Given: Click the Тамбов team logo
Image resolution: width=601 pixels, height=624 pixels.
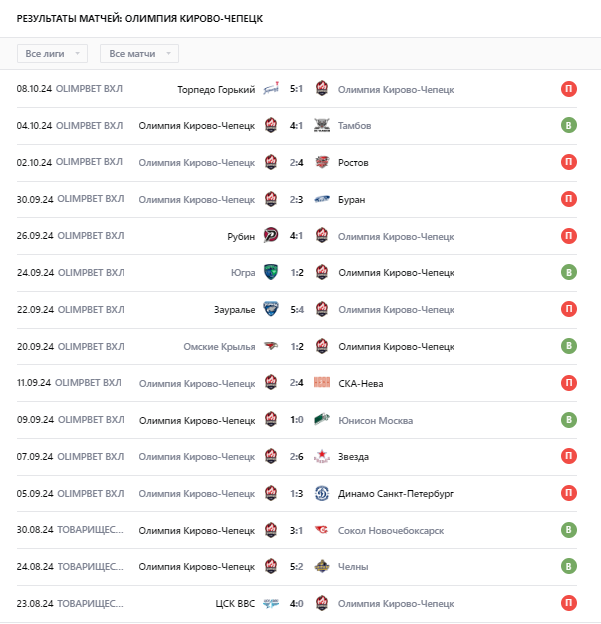Looking at the screenshot, I should coord(322,126).
